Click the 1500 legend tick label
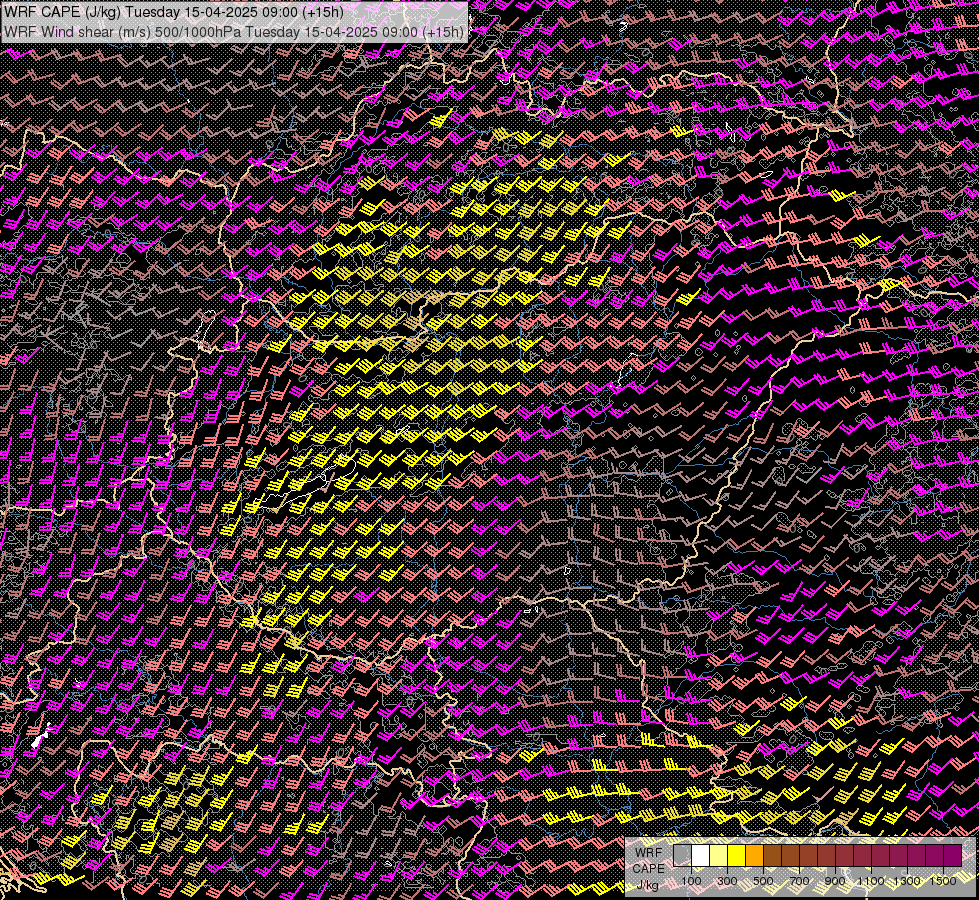The height and width of the screenshot is (900, 979). click(943, 881)
